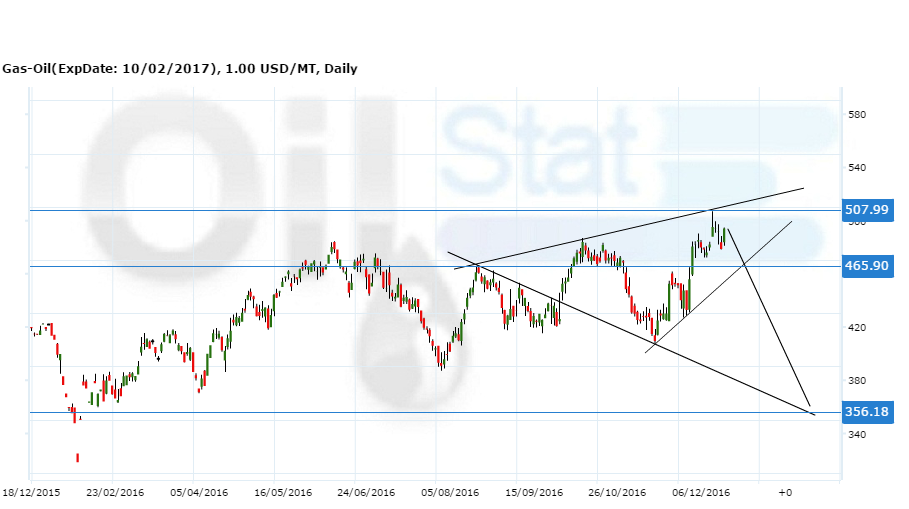Click the 507.99 price level label
909x509 pixels.
[x=866, y=210]
